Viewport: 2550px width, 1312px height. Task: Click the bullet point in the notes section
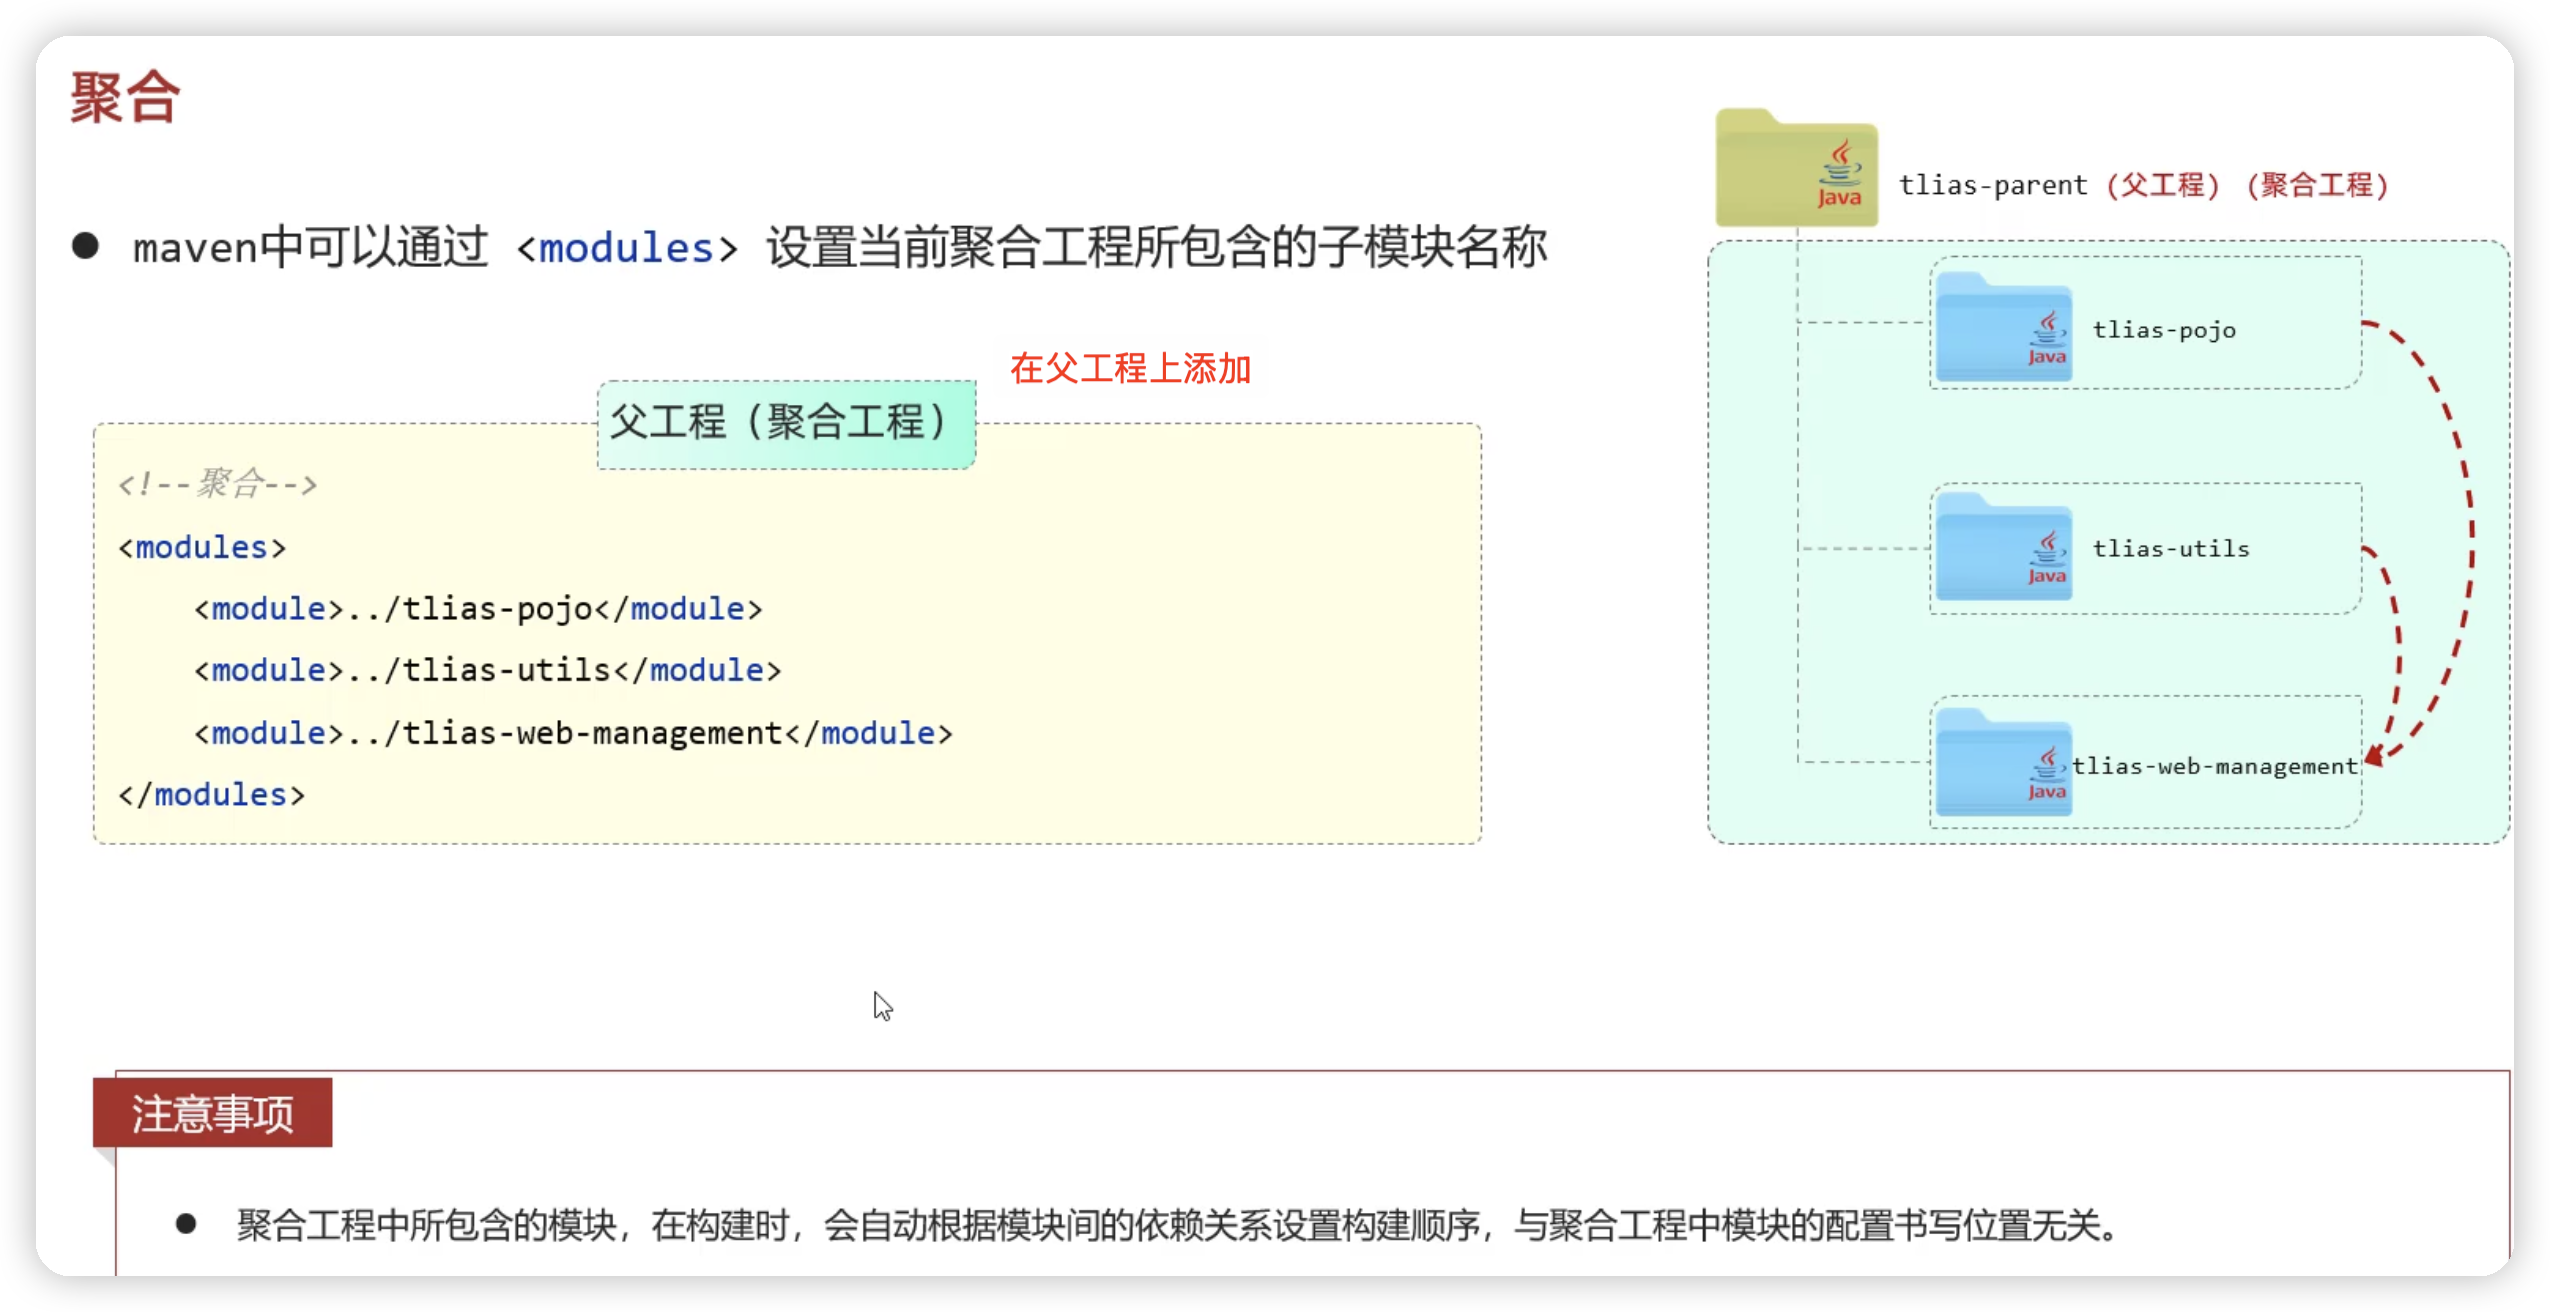tap(186, 1224)
